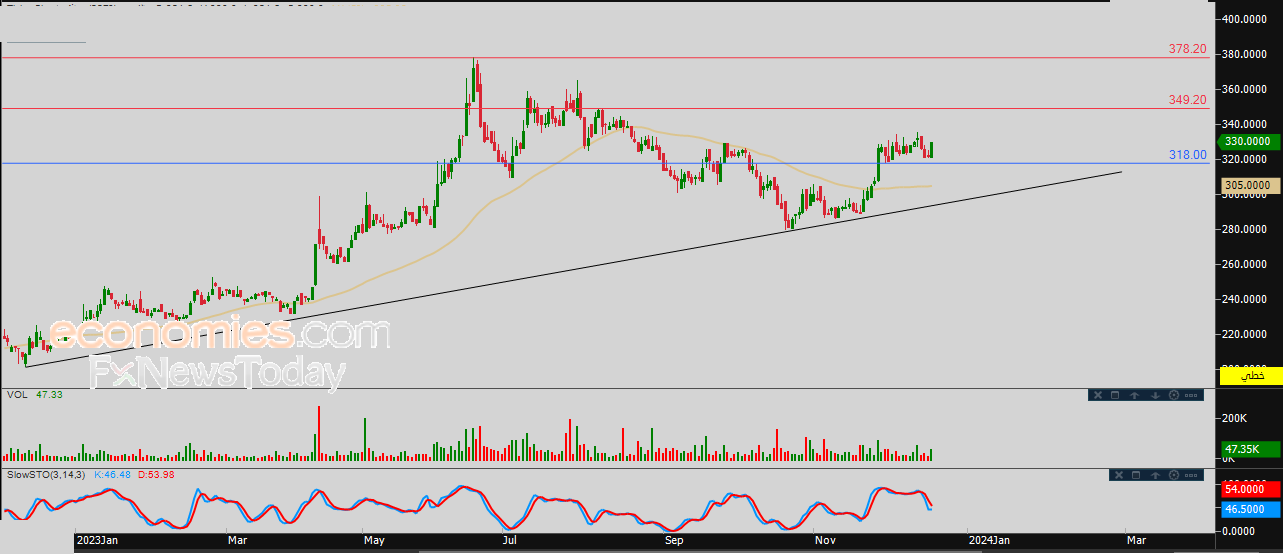The width and height of the screenshot is (1283, 554).
Task: Click the 2023Jan date label
Action: click(x=98, y=540)
